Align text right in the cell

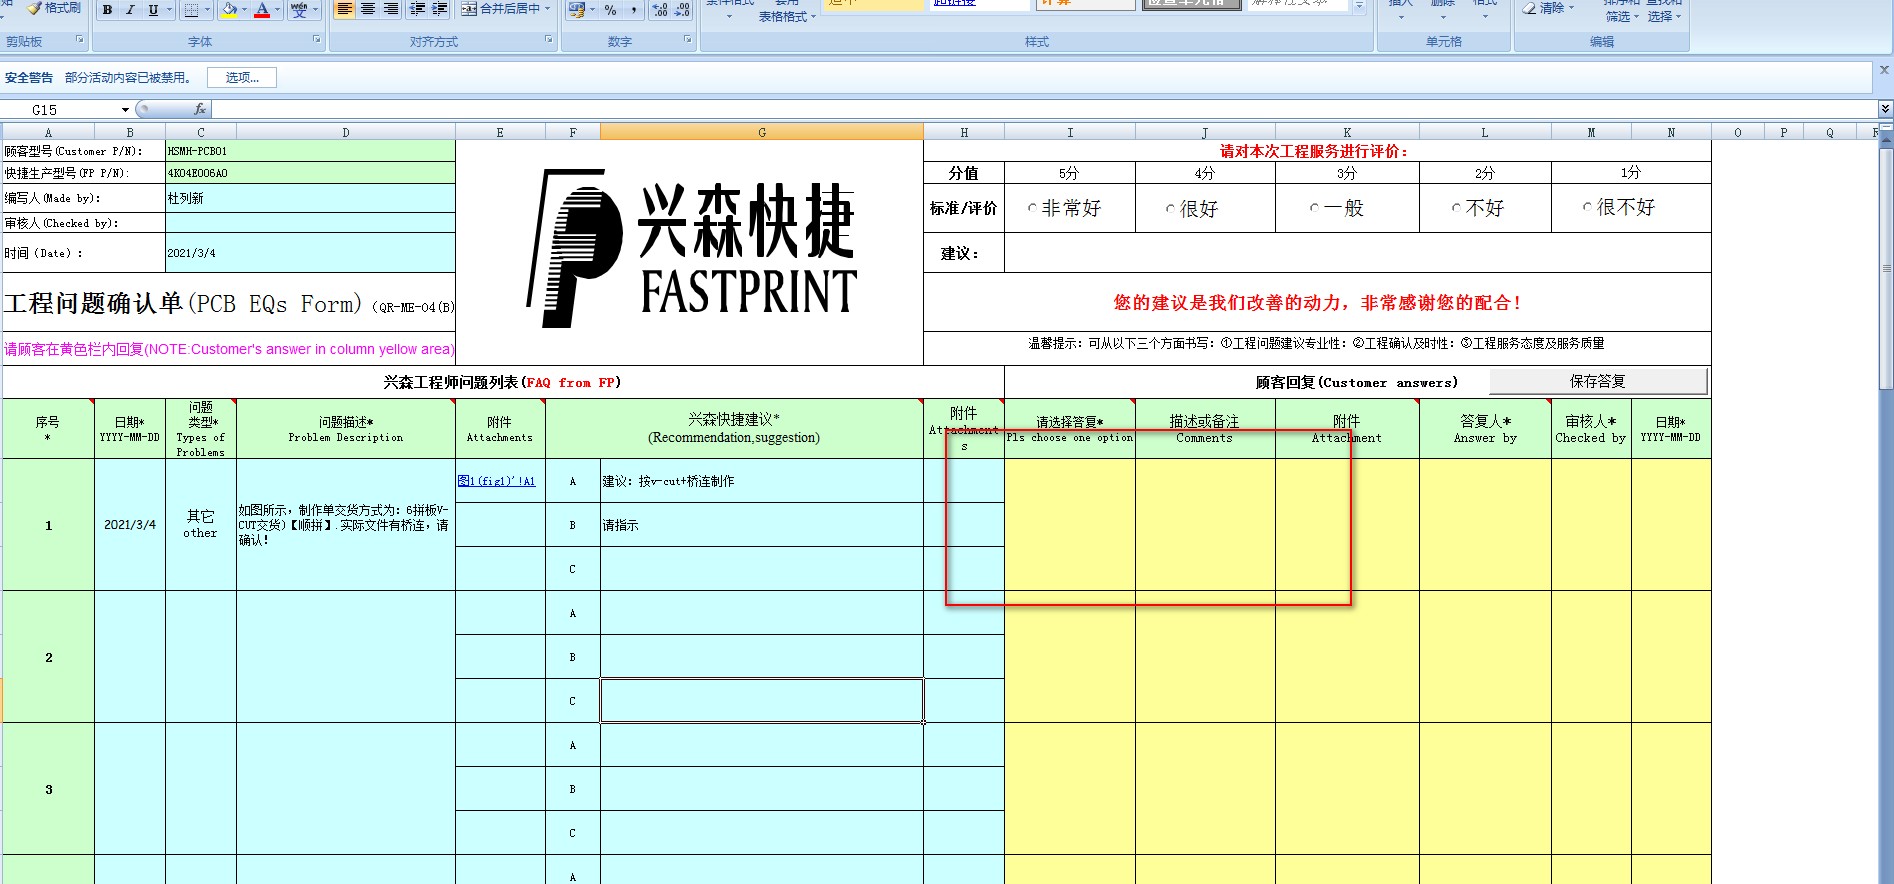[390, 9]
